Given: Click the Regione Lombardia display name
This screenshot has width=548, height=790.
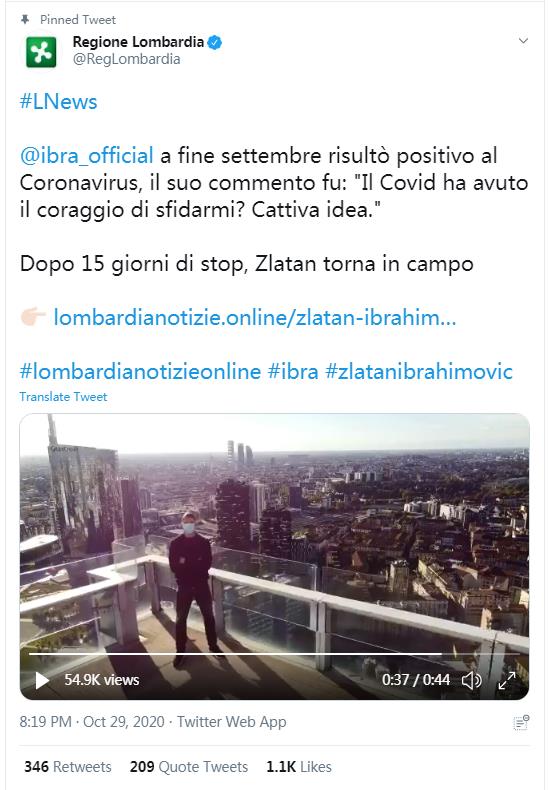Looking at the screenshot, I should point(139,42).
